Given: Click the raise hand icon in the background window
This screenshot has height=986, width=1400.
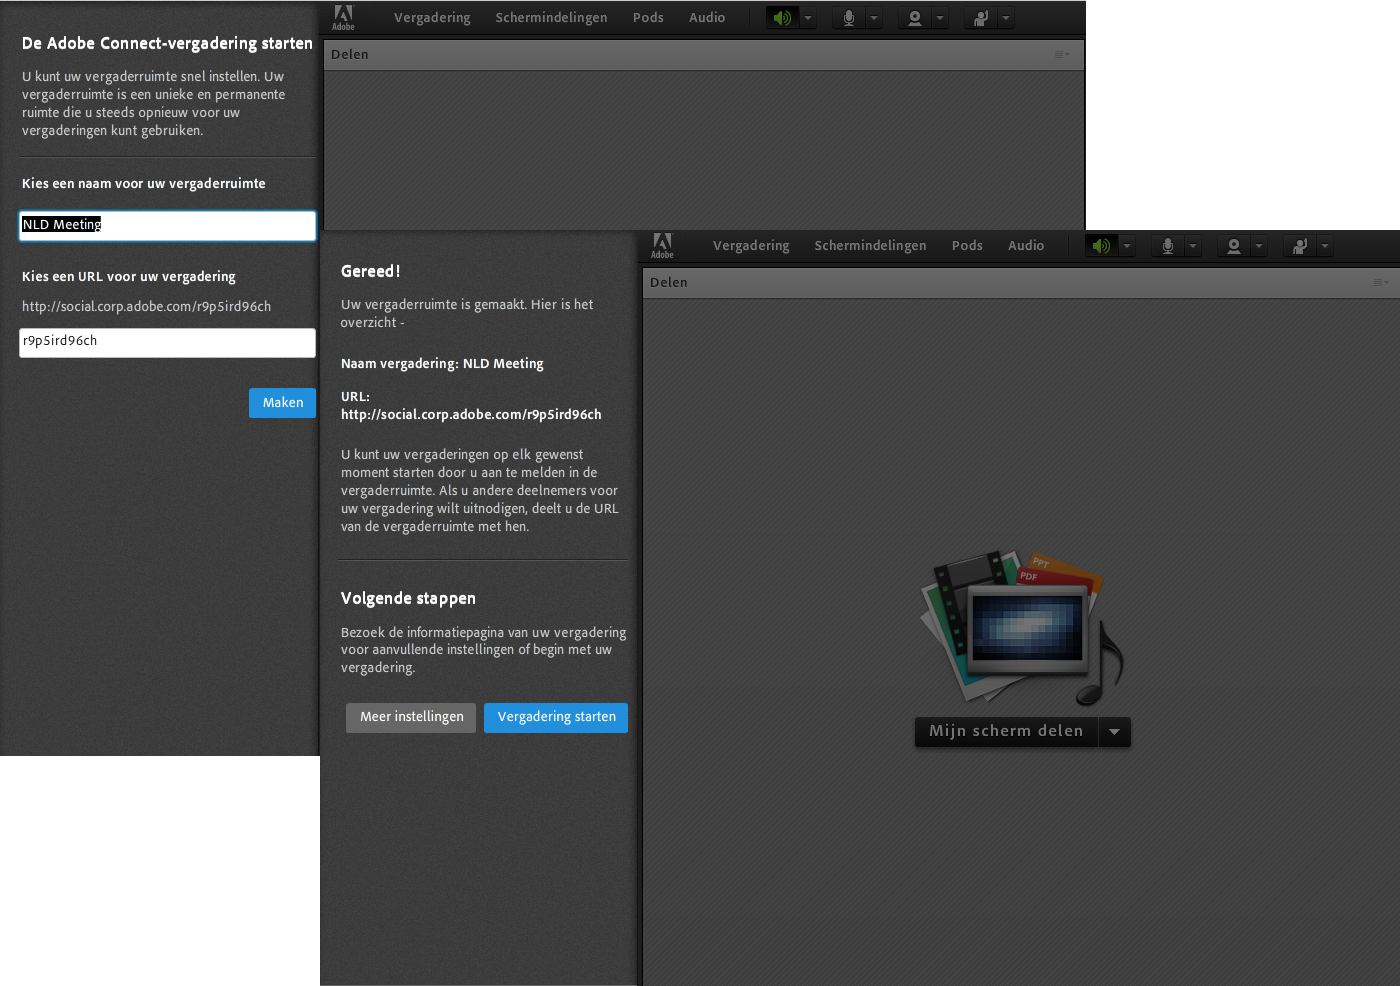Looking at the screenshot, I should 981,18.
